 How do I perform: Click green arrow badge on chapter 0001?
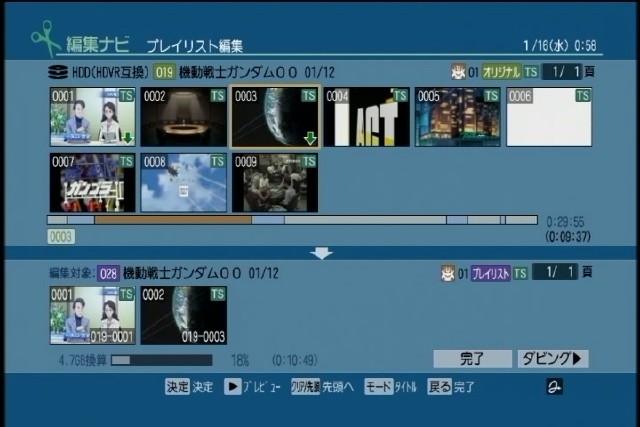click(x=128, y=138)
